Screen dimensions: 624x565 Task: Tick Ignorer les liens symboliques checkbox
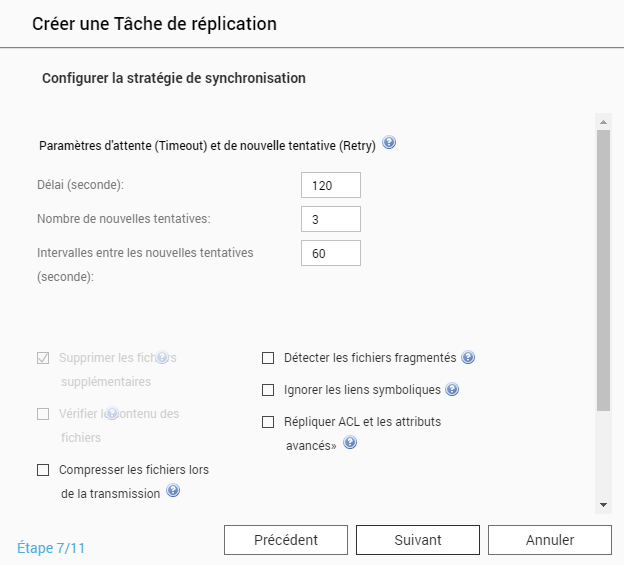tap(268, 390)
